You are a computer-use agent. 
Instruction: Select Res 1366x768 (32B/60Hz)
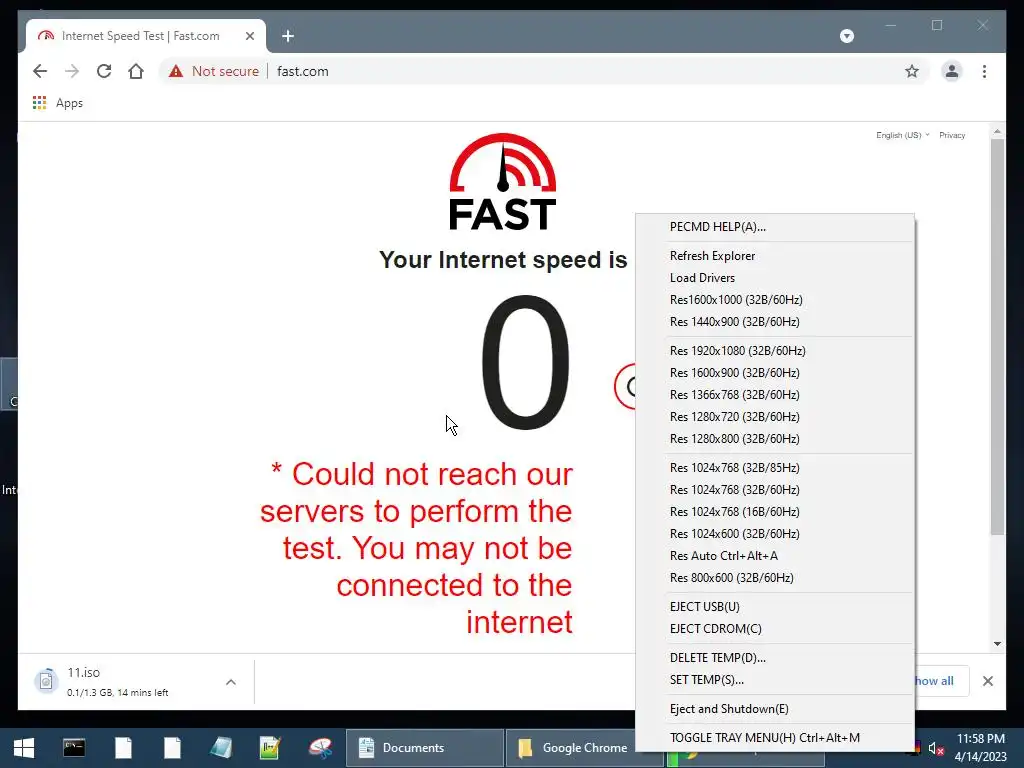[775, 394]
